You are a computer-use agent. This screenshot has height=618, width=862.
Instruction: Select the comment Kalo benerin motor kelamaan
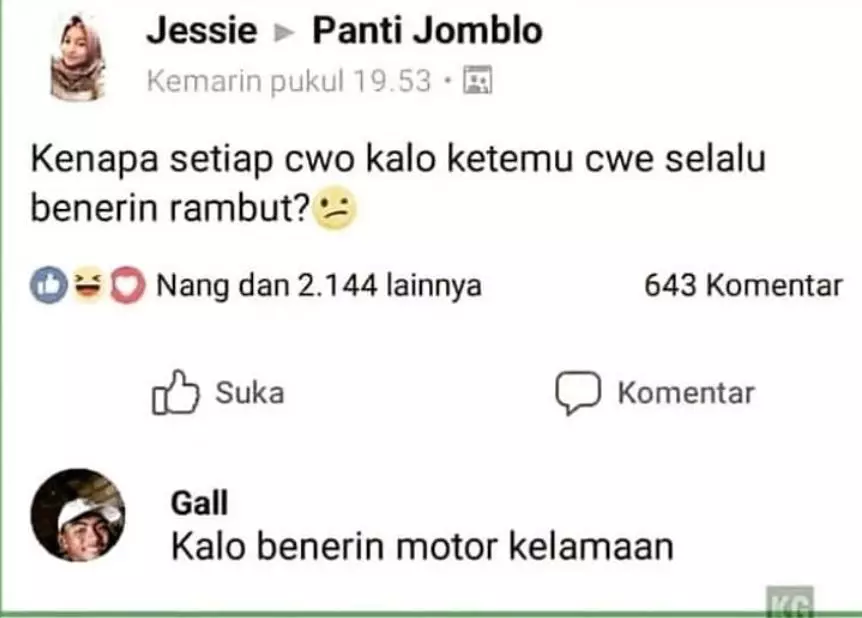pyautogui.click(x=422, y=547)
